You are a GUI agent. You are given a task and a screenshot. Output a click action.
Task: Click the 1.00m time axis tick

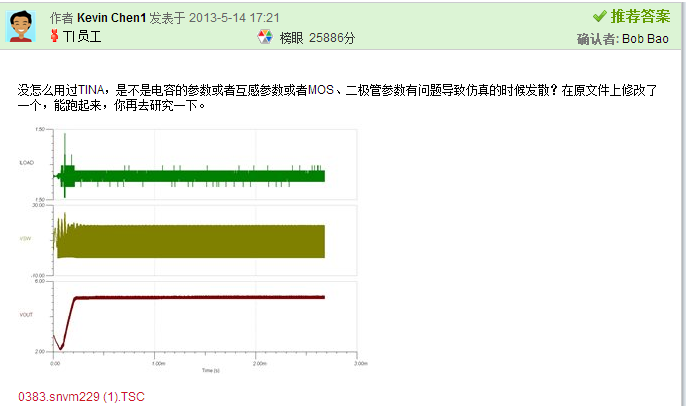[159, 363]
